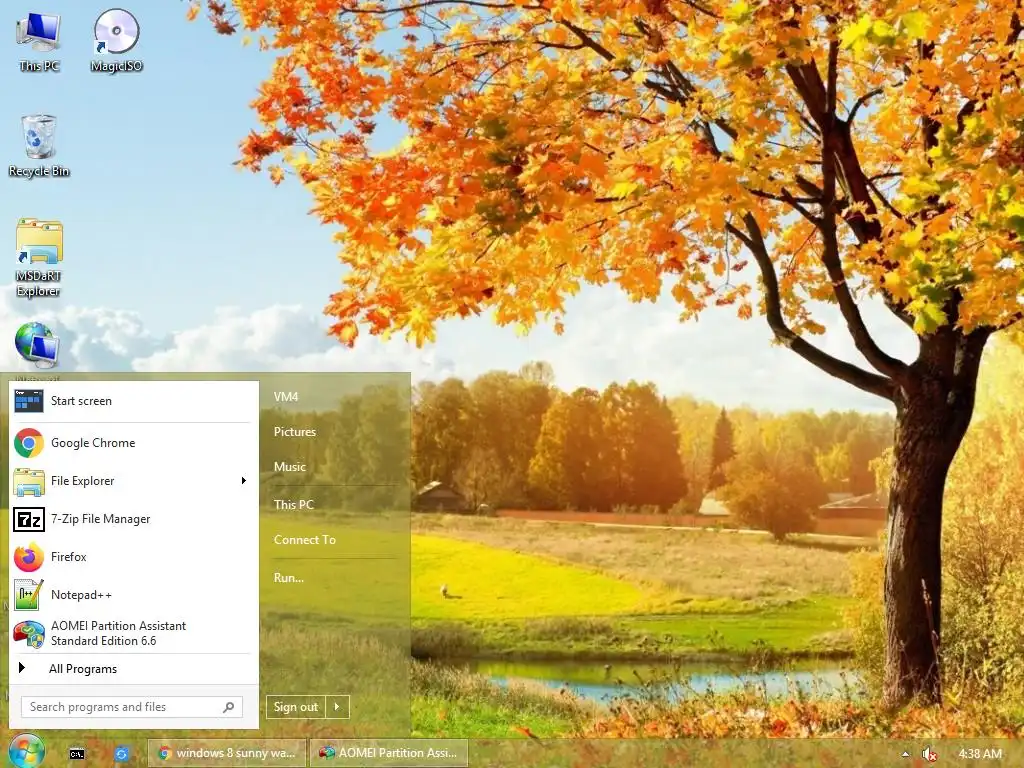Open the MagicISO desktop shortcut
1024x768 pixels.
(x=116, y=40)
